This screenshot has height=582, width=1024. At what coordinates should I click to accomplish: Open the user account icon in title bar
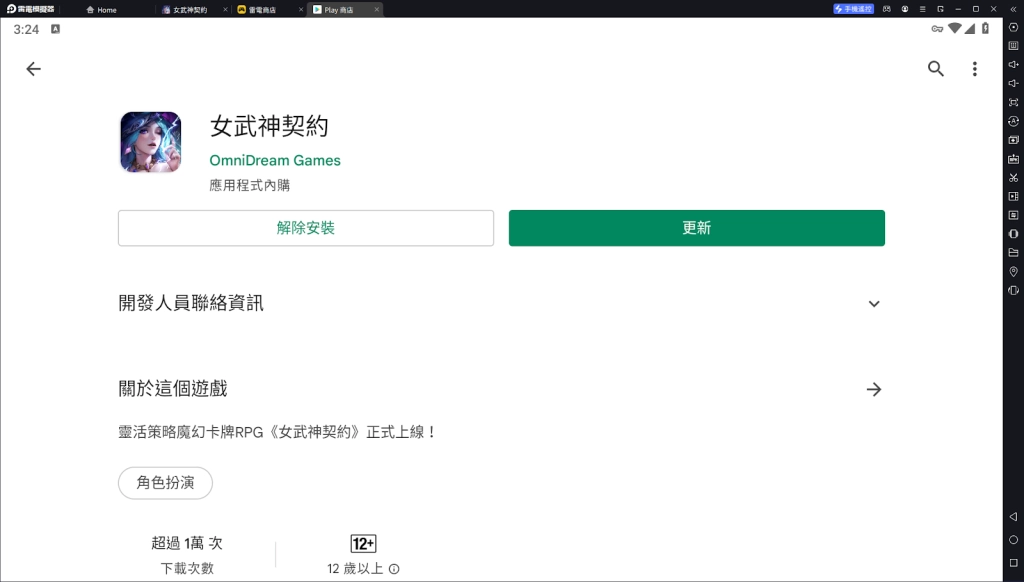point(904,9)
